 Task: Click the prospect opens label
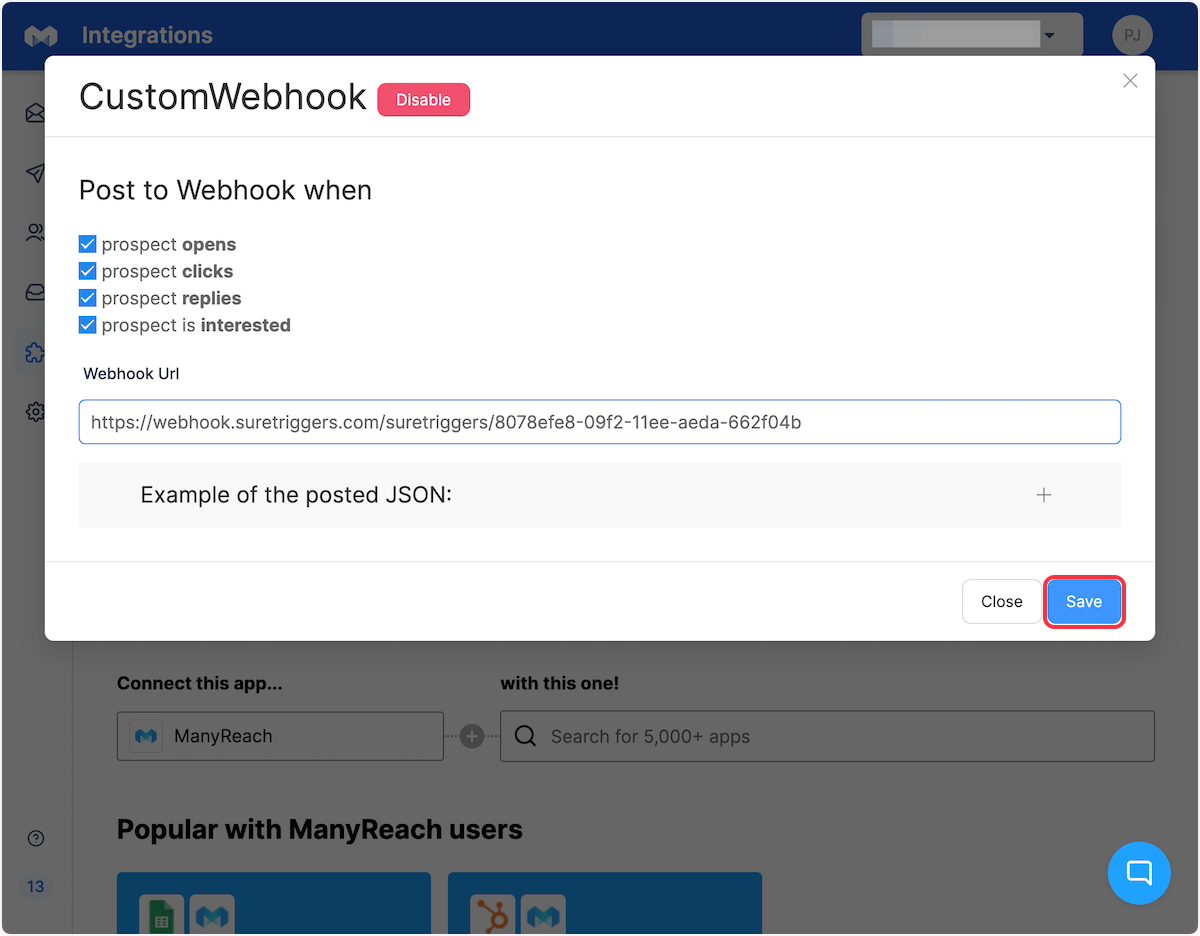point(169,244)
